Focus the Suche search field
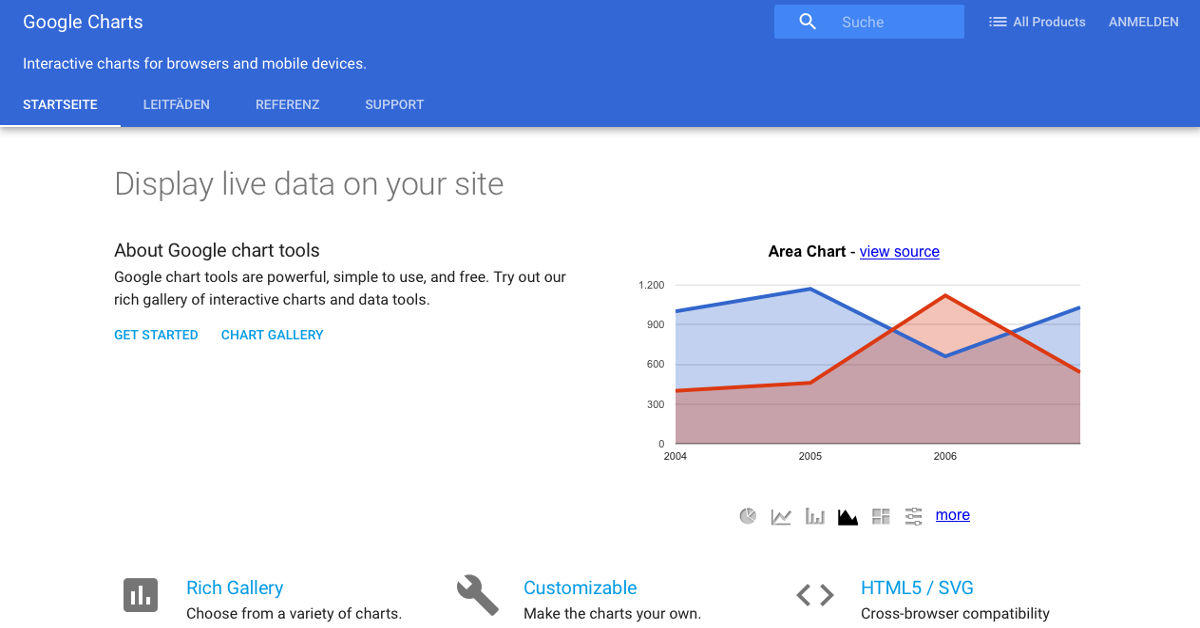Image resolution: width=1200 pixels, height=628 pixels. tap(869, 22)
